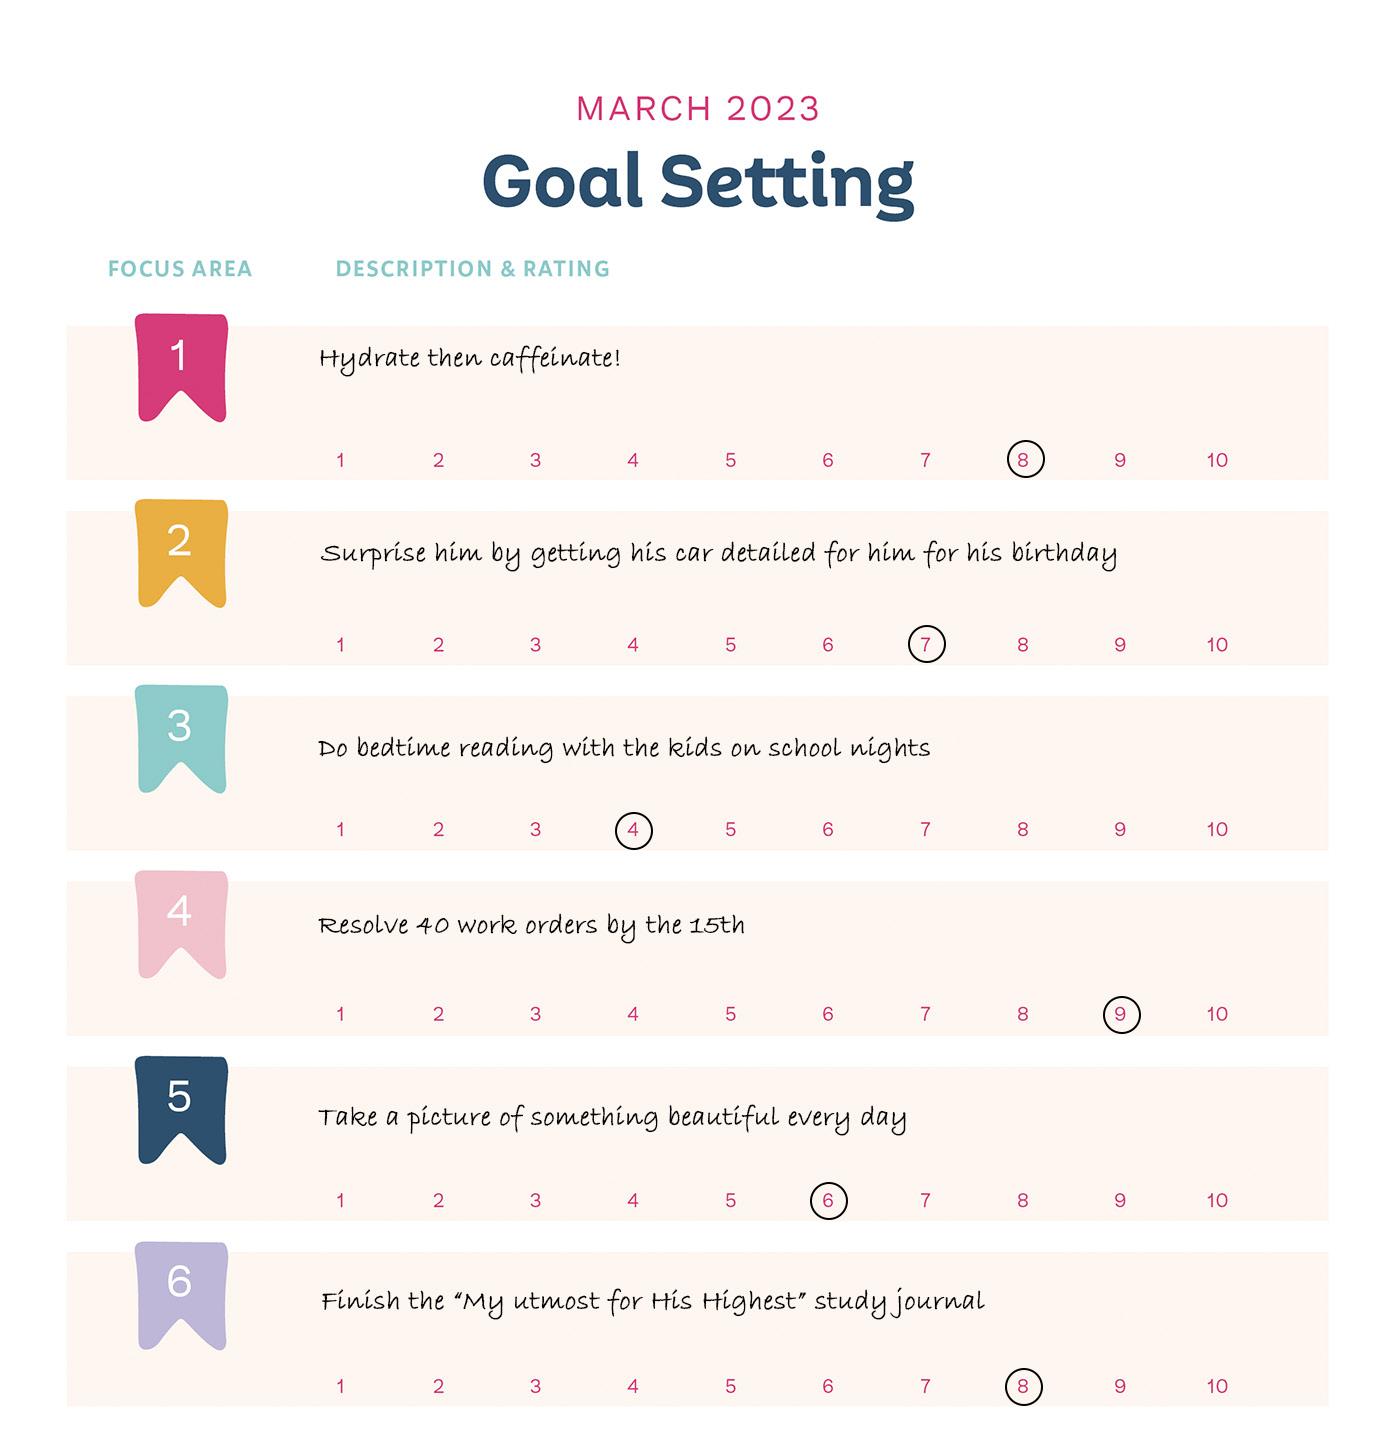1389x1450 pixels.
Task: Click the 'Goal Setting' title
Action: [697, 181]
